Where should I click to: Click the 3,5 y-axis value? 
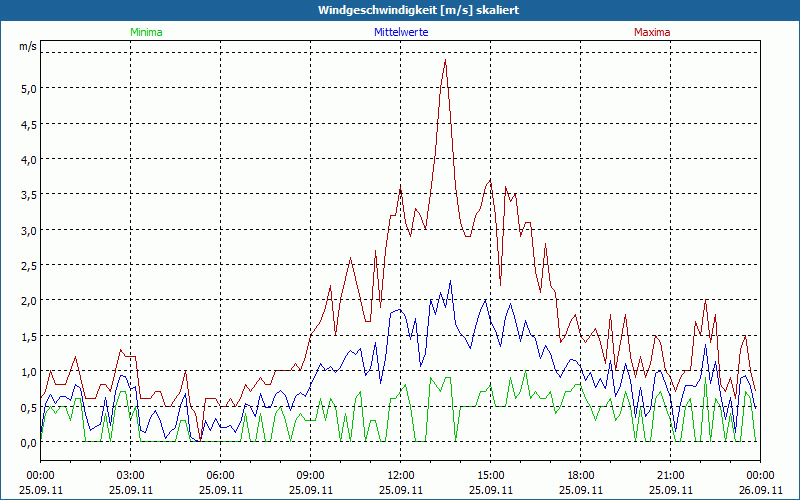(x=28, y=195)
